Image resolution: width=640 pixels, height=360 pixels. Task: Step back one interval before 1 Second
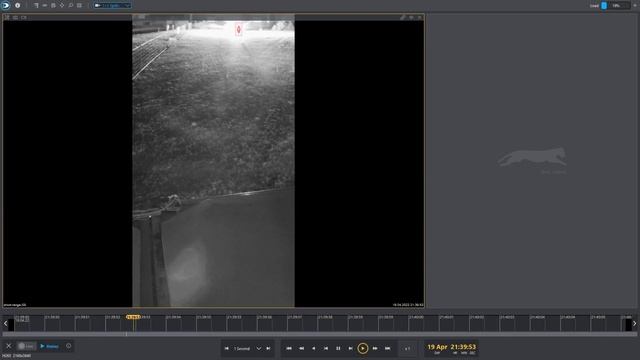pyautogui.click(x=227, y=348)
